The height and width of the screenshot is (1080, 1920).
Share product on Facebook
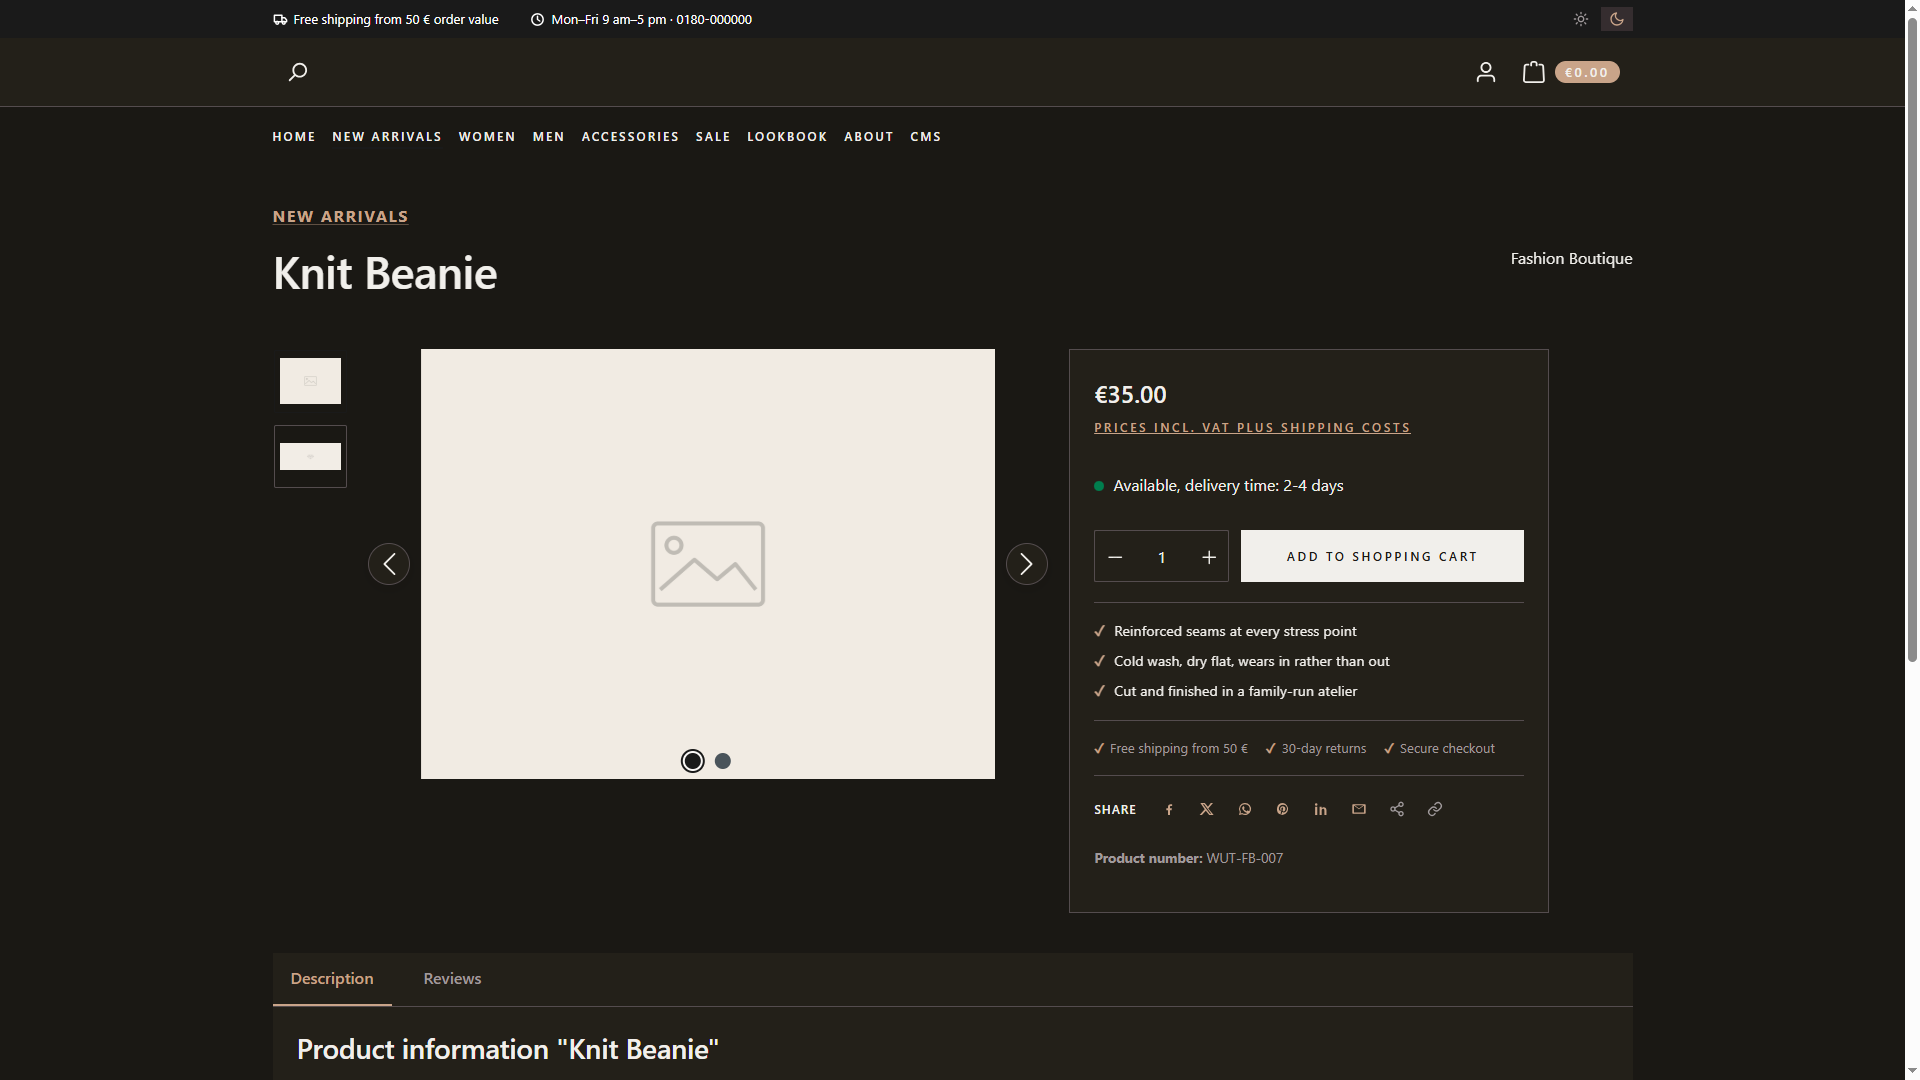[1169, 809]
